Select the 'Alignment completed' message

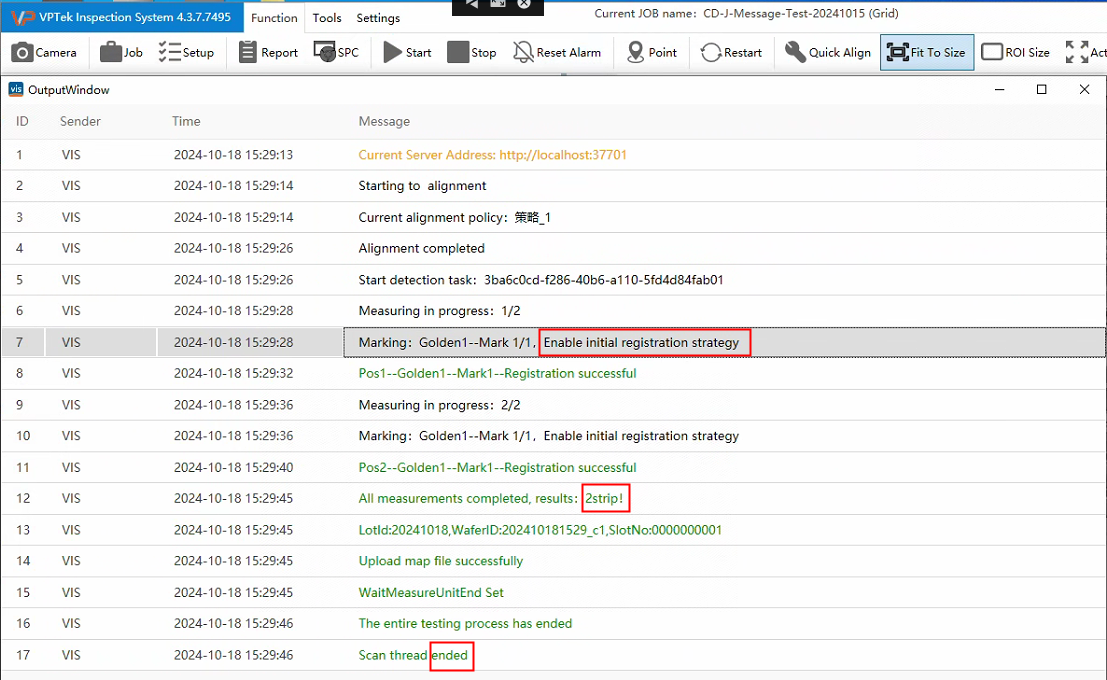421,249
